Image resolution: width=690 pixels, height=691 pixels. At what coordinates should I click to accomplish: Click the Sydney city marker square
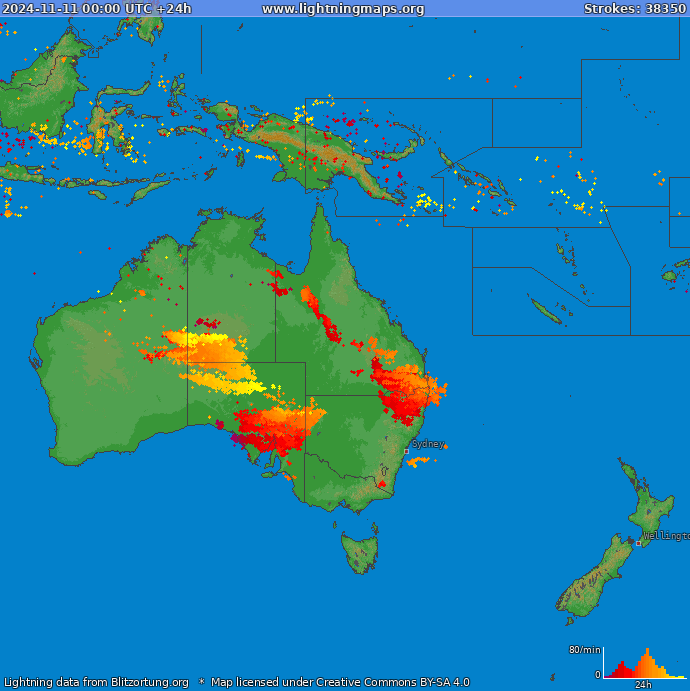click(406, 451)
